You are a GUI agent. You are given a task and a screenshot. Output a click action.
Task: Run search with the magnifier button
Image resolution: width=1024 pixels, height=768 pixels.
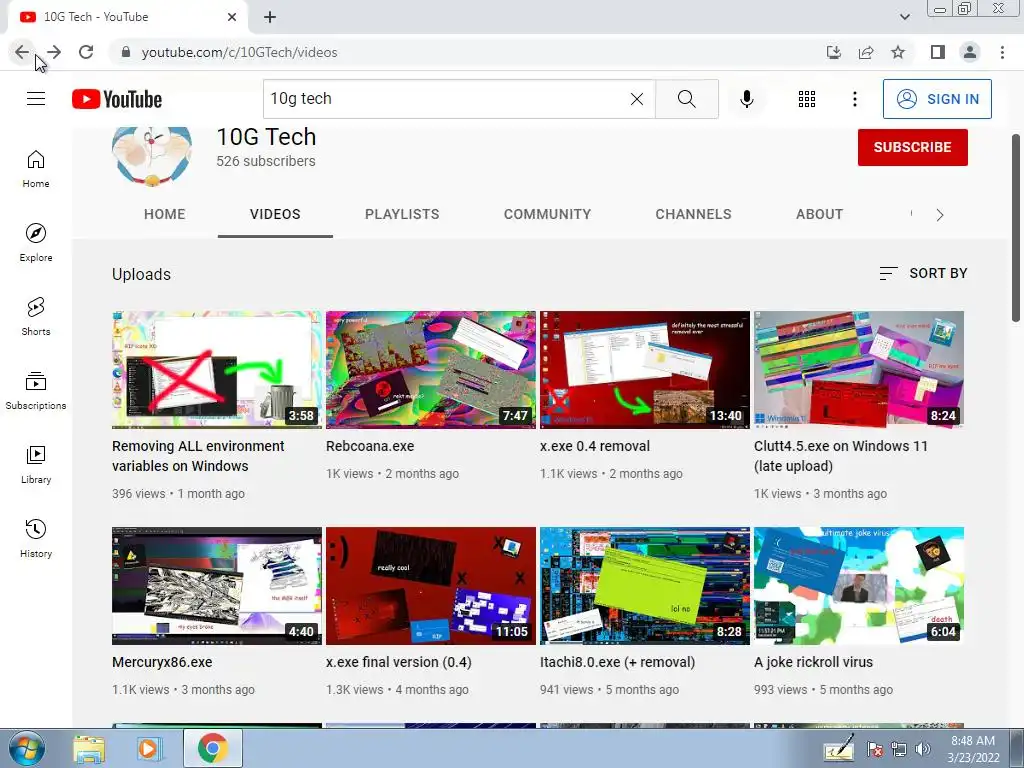coord(686,99)
